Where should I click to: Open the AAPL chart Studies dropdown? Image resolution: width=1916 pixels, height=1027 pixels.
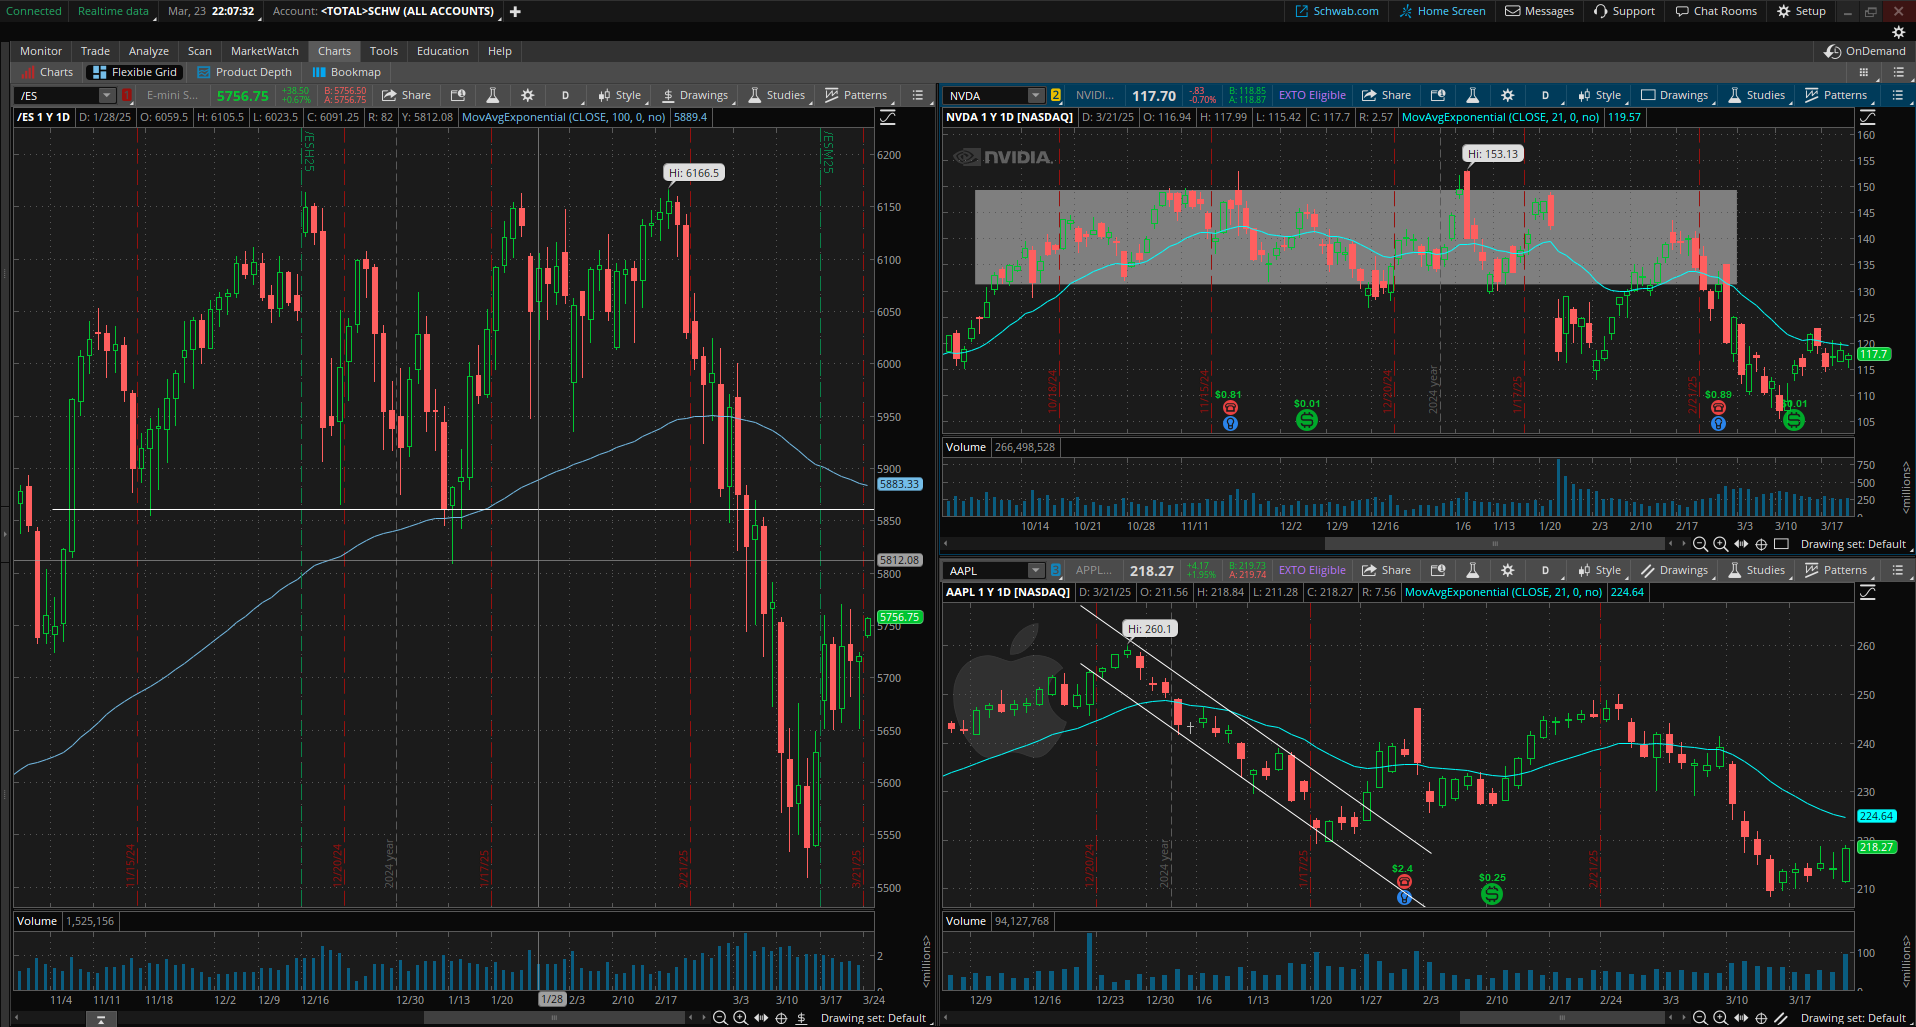pyautogui.click(x=1757, y=570)
